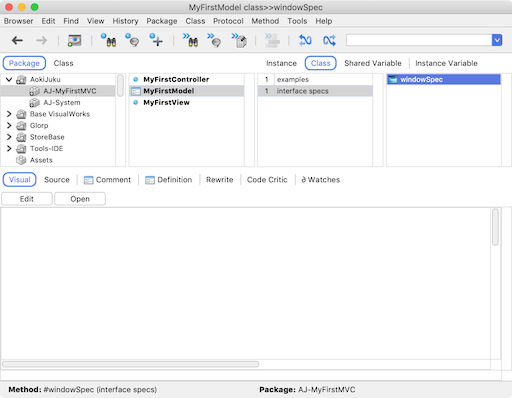Switch browser to Instance side
This screenshot has width=512, height=398.
[x=281, y=63]
